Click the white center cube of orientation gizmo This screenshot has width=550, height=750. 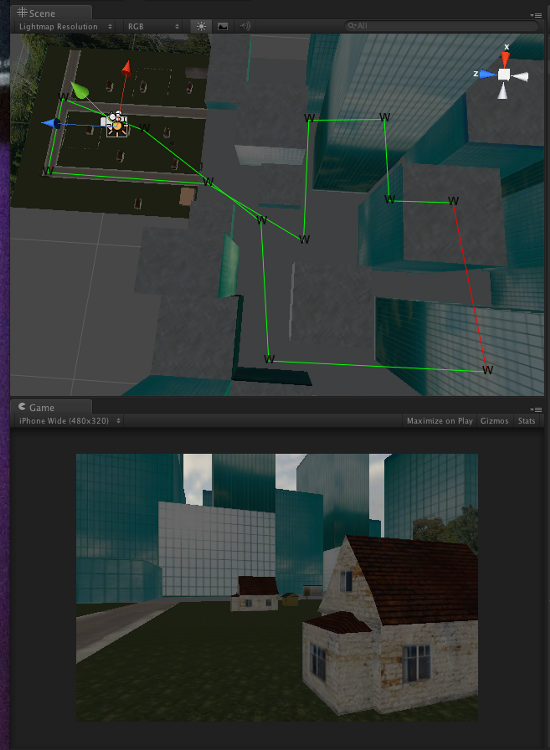click(x=504, y=75)
